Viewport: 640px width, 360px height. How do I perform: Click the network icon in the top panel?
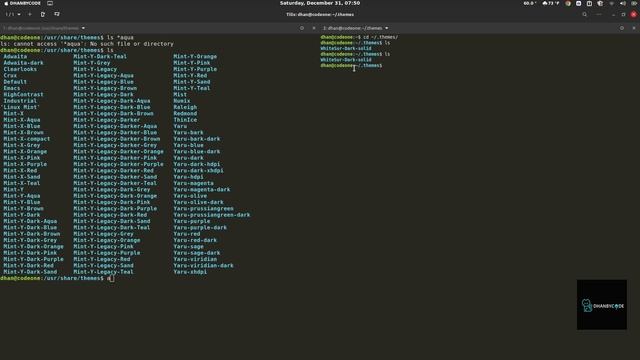click(611, 3)
